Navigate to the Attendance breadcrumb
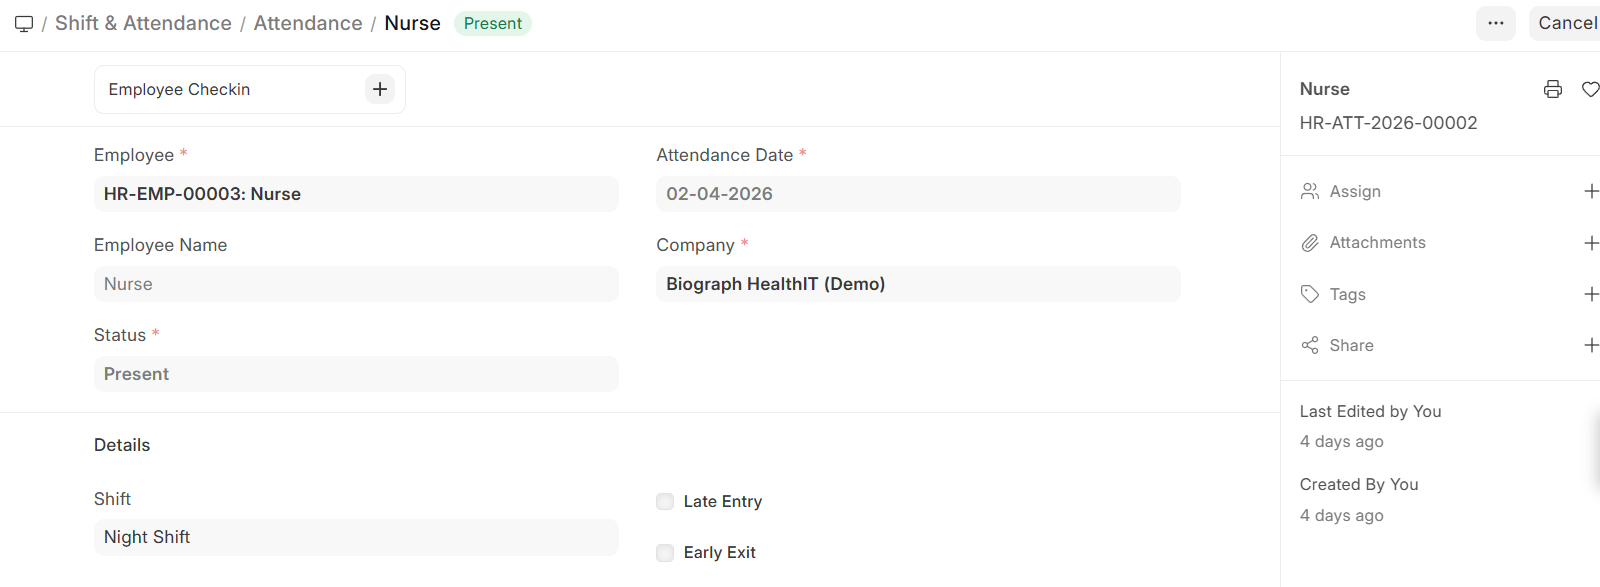The height and width of the screenshot is (587, 1600). click(x=308, y=23)
